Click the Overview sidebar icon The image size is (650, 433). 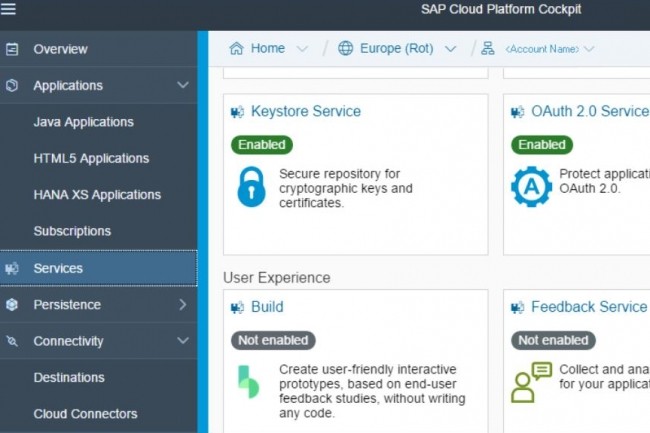coord(12,49)
